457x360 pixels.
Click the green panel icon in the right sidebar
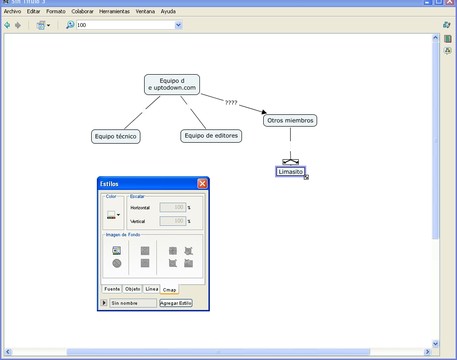448,39
